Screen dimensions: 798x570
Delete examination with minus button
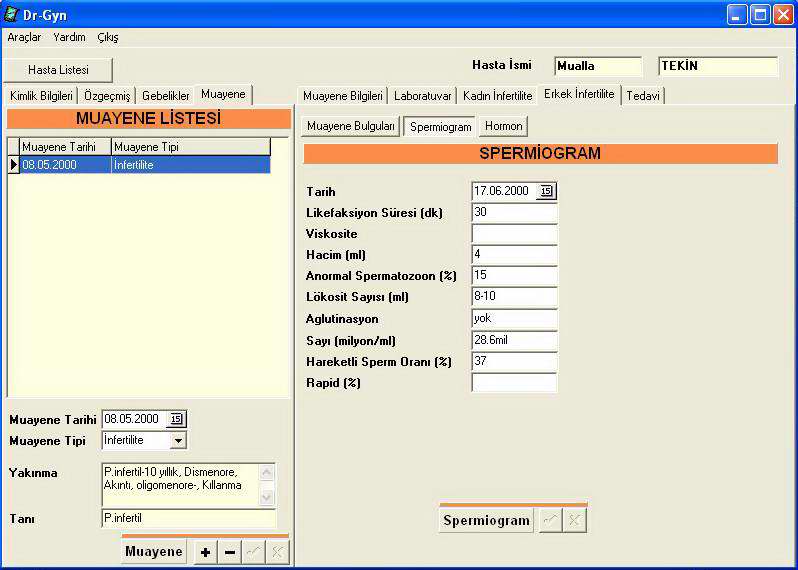click(x=229, y=552)
